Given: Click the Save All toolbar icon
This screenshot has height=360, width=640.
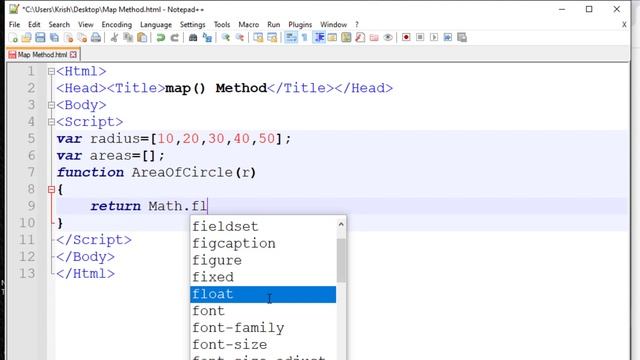Looking at the screenshot, I should (x=54, y=38).
